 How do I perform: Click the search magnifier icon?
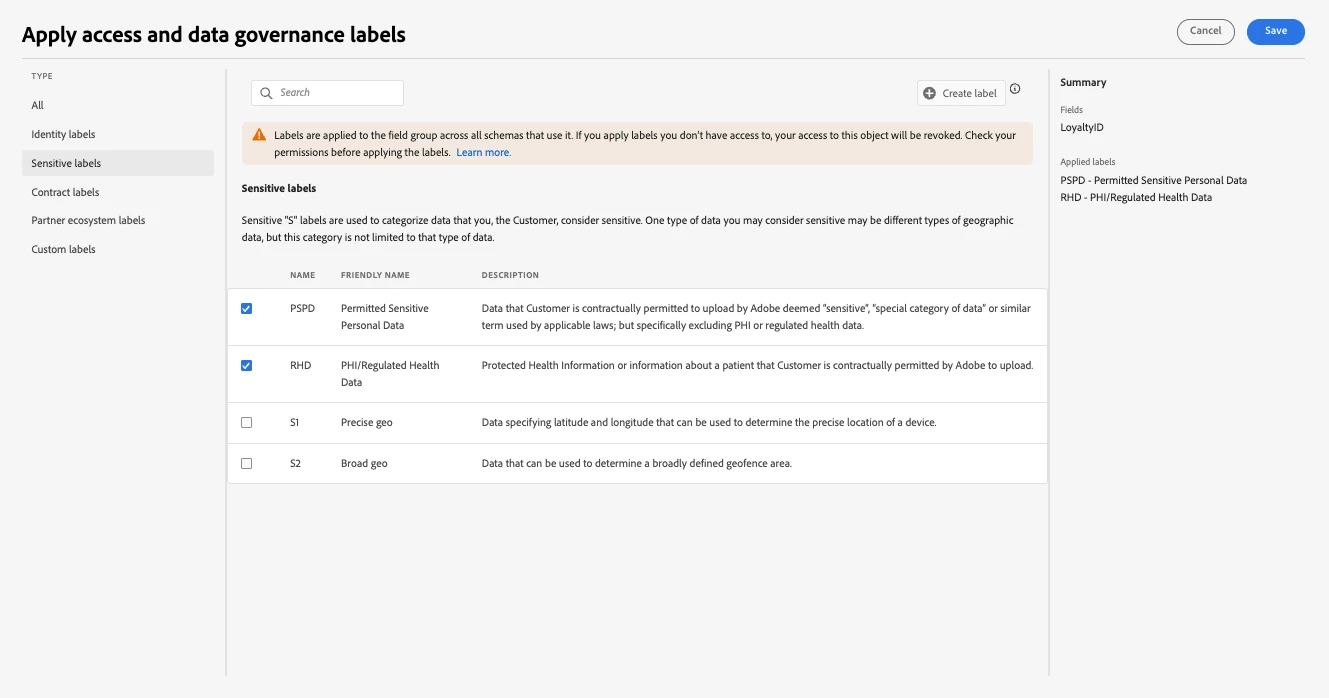(x=266, y=93)
